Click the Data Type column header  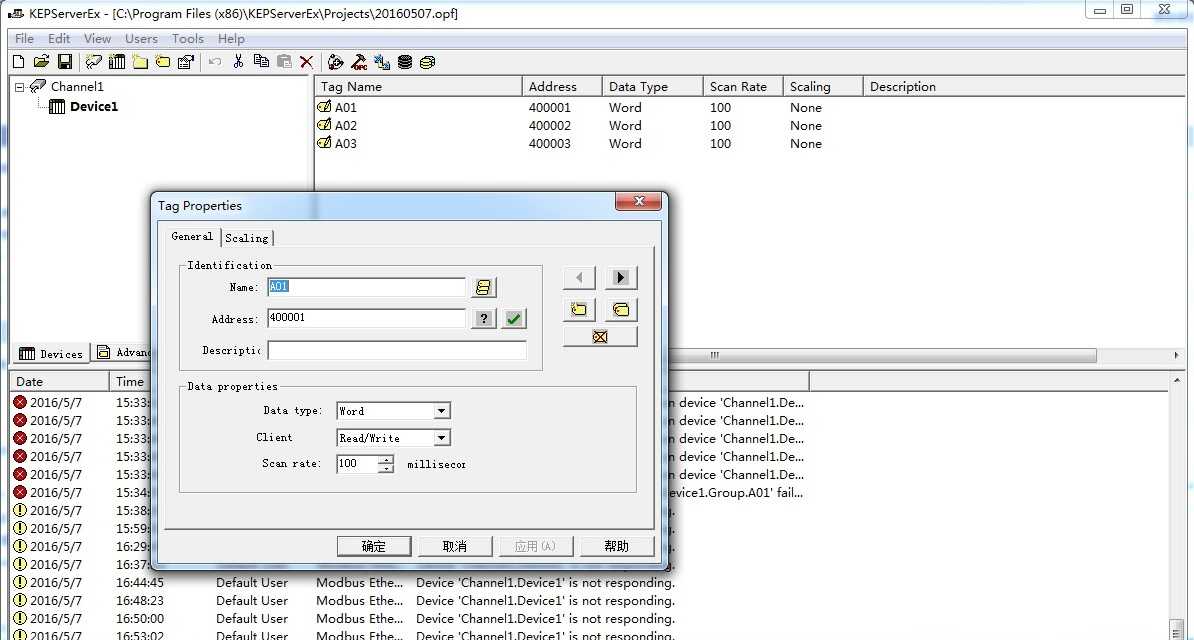[653, 87]
